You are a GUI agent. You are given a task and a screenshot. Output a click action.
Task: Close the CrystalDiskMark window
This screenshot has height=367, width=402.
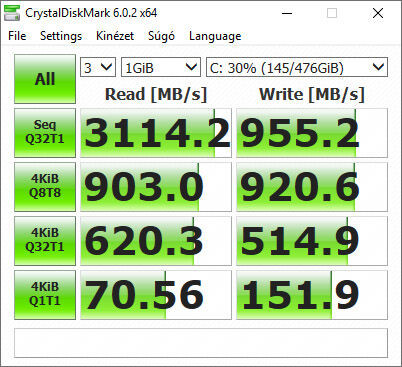378,13
